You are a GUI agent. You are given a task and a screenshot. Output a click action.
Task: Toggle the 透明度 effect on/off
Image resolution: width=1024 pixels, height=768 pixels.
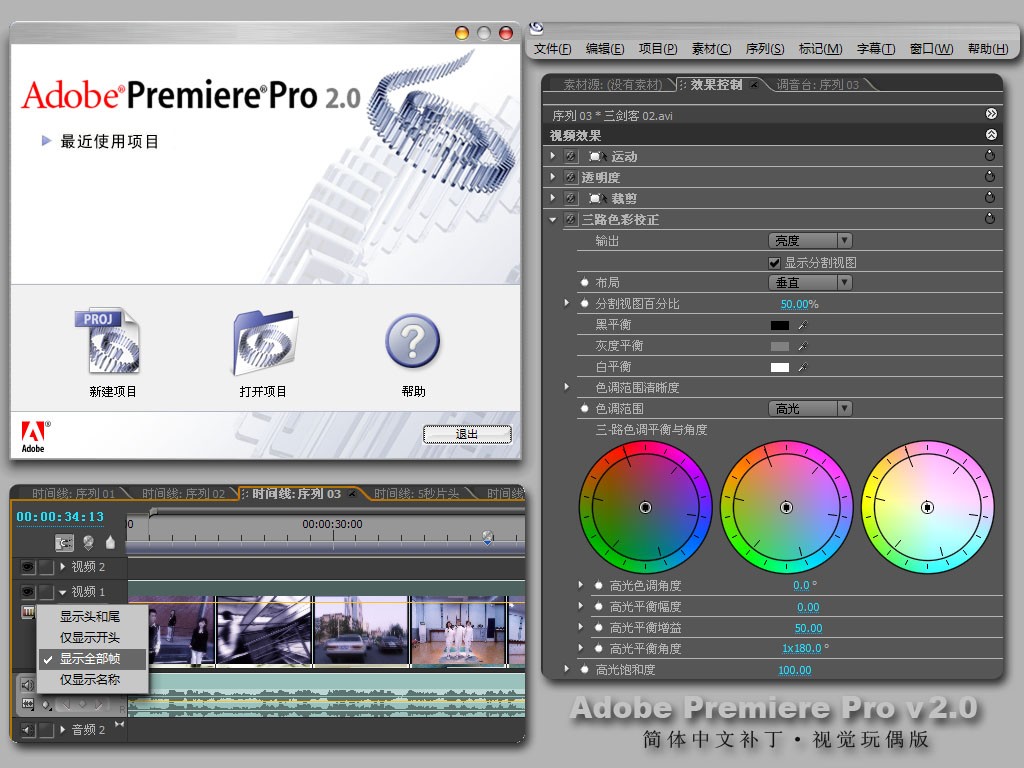[571, 177]
